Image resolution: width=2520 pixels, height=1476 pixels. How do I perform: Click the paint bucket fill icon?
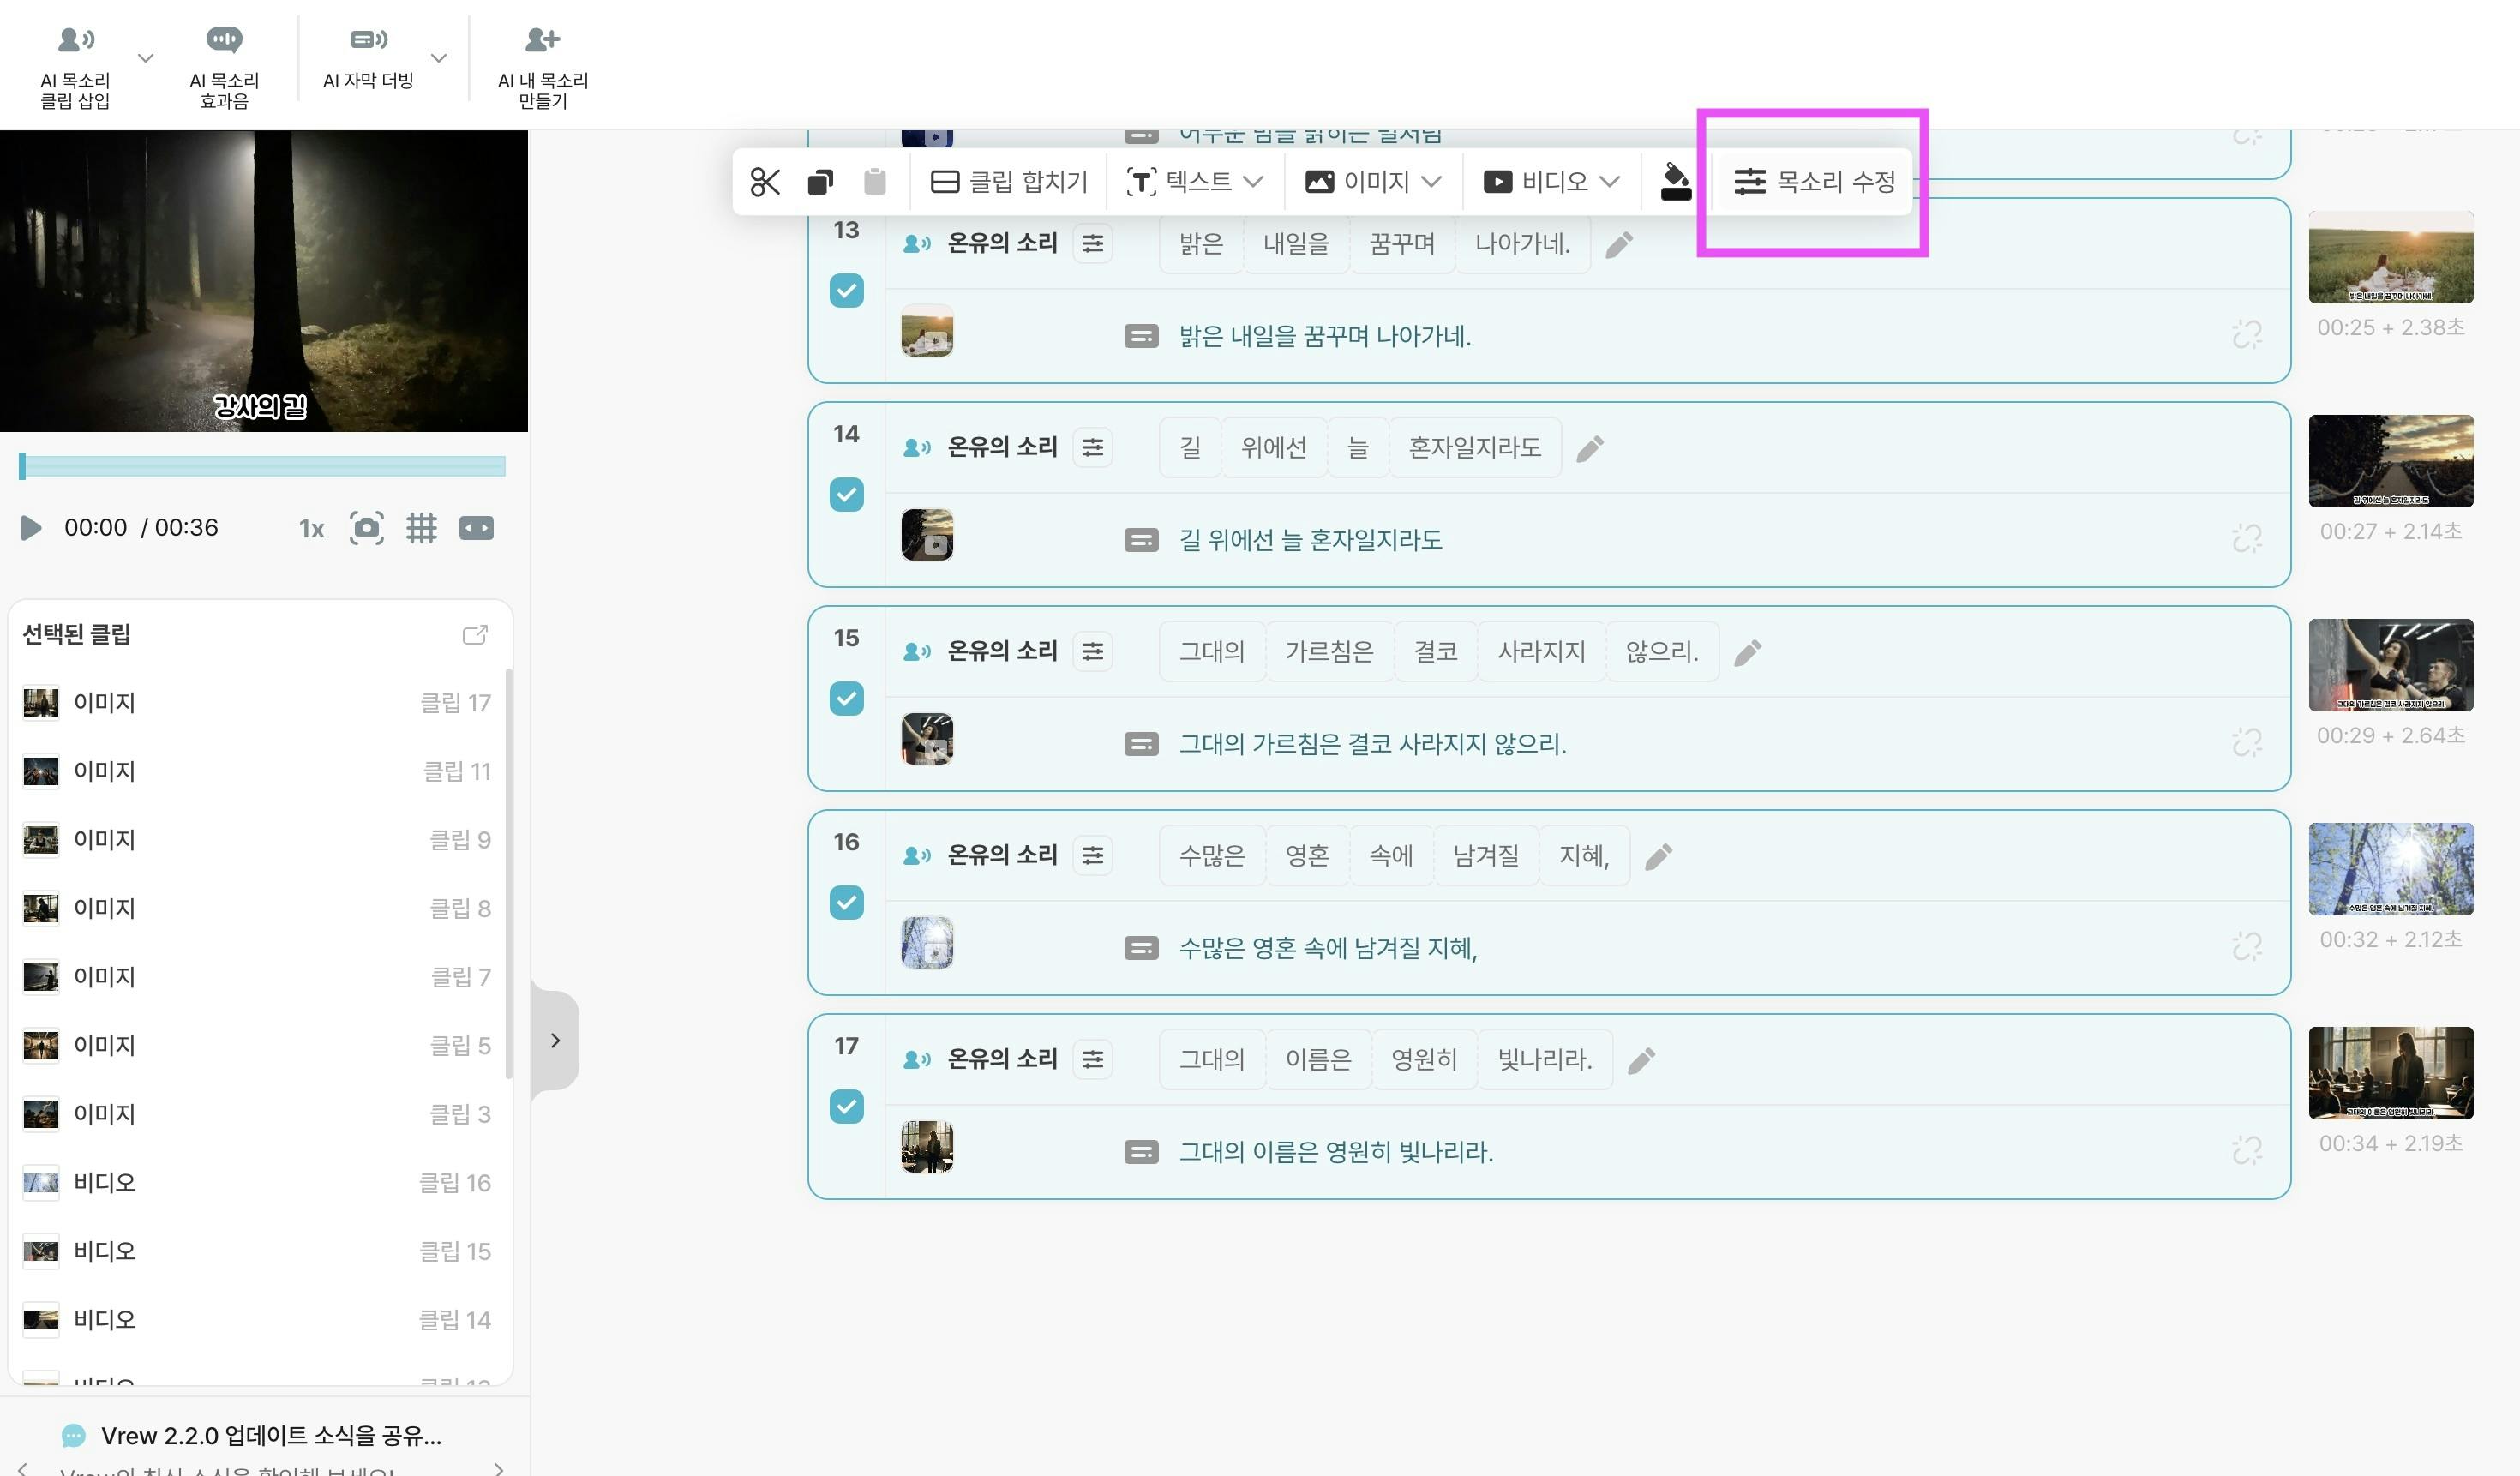[x=1675, y=182]
